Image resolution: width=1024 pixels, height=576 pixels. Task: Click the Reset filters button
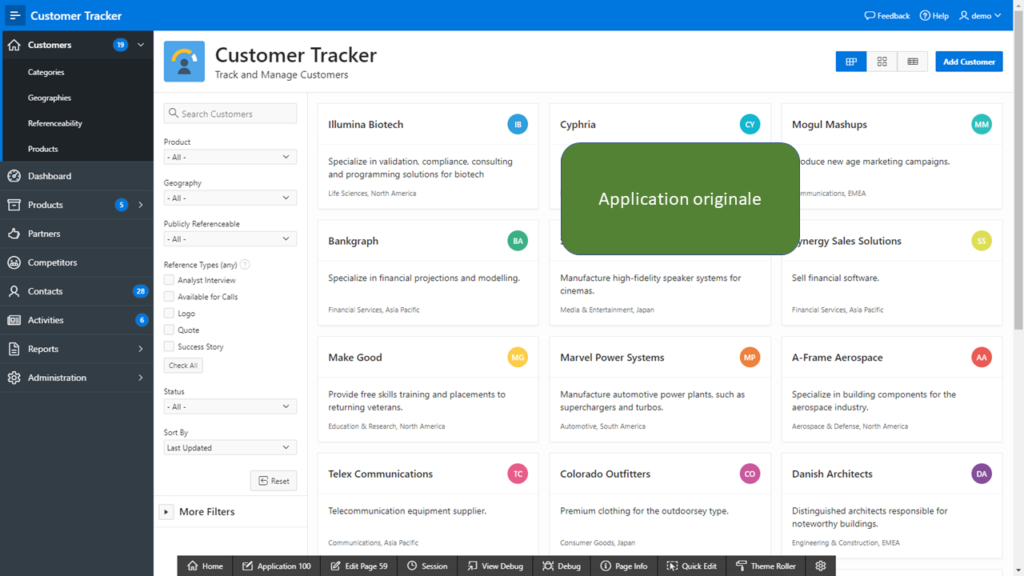tap(274, 481)
